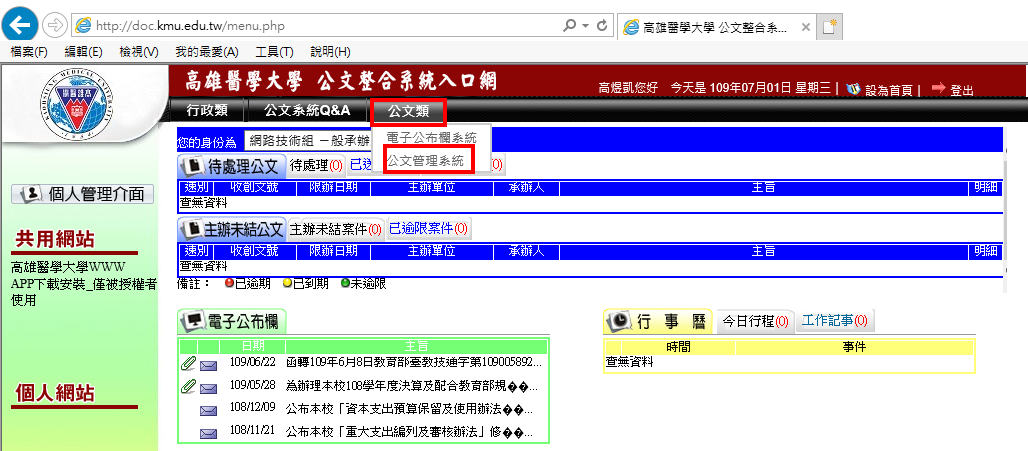1028x451 pixels.
Task: Select the 工作記事(0) tab
Action: (834, 321)
